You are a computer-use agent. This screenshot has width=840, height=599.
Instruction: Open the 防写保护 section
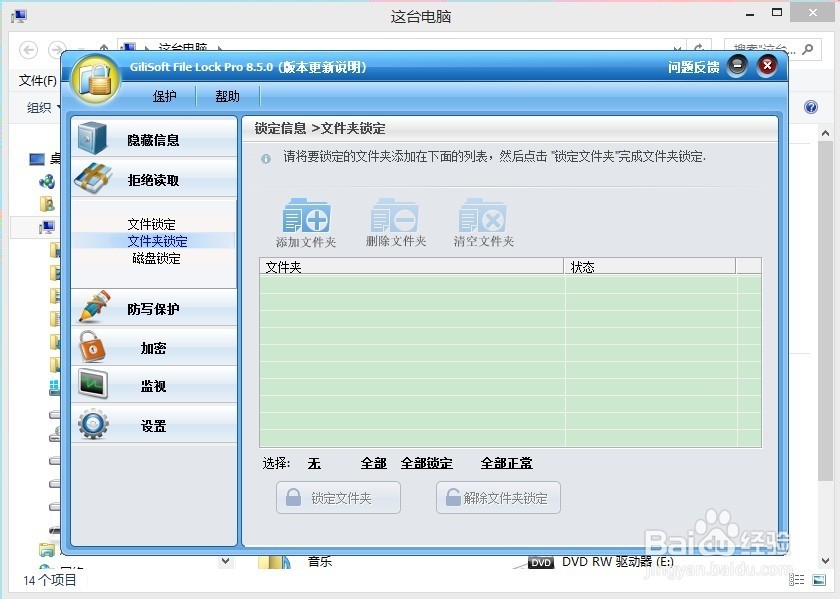click(154, 308)
